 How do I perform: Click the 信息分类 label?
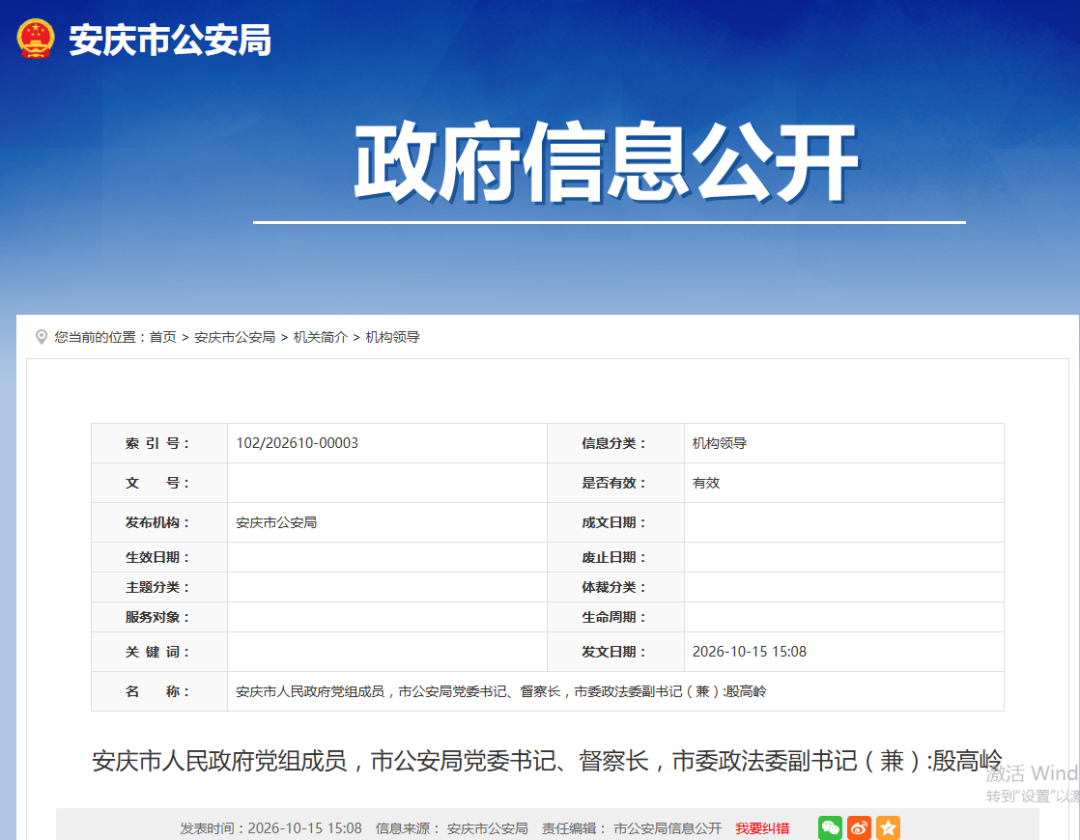(x=613, y=443)
